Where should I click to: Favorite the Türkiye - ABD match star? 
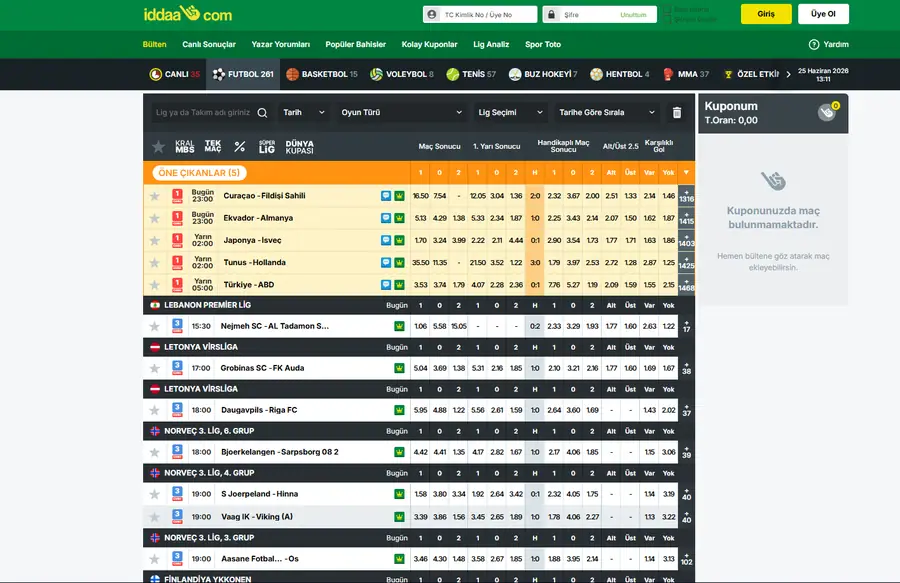point(154,285)
